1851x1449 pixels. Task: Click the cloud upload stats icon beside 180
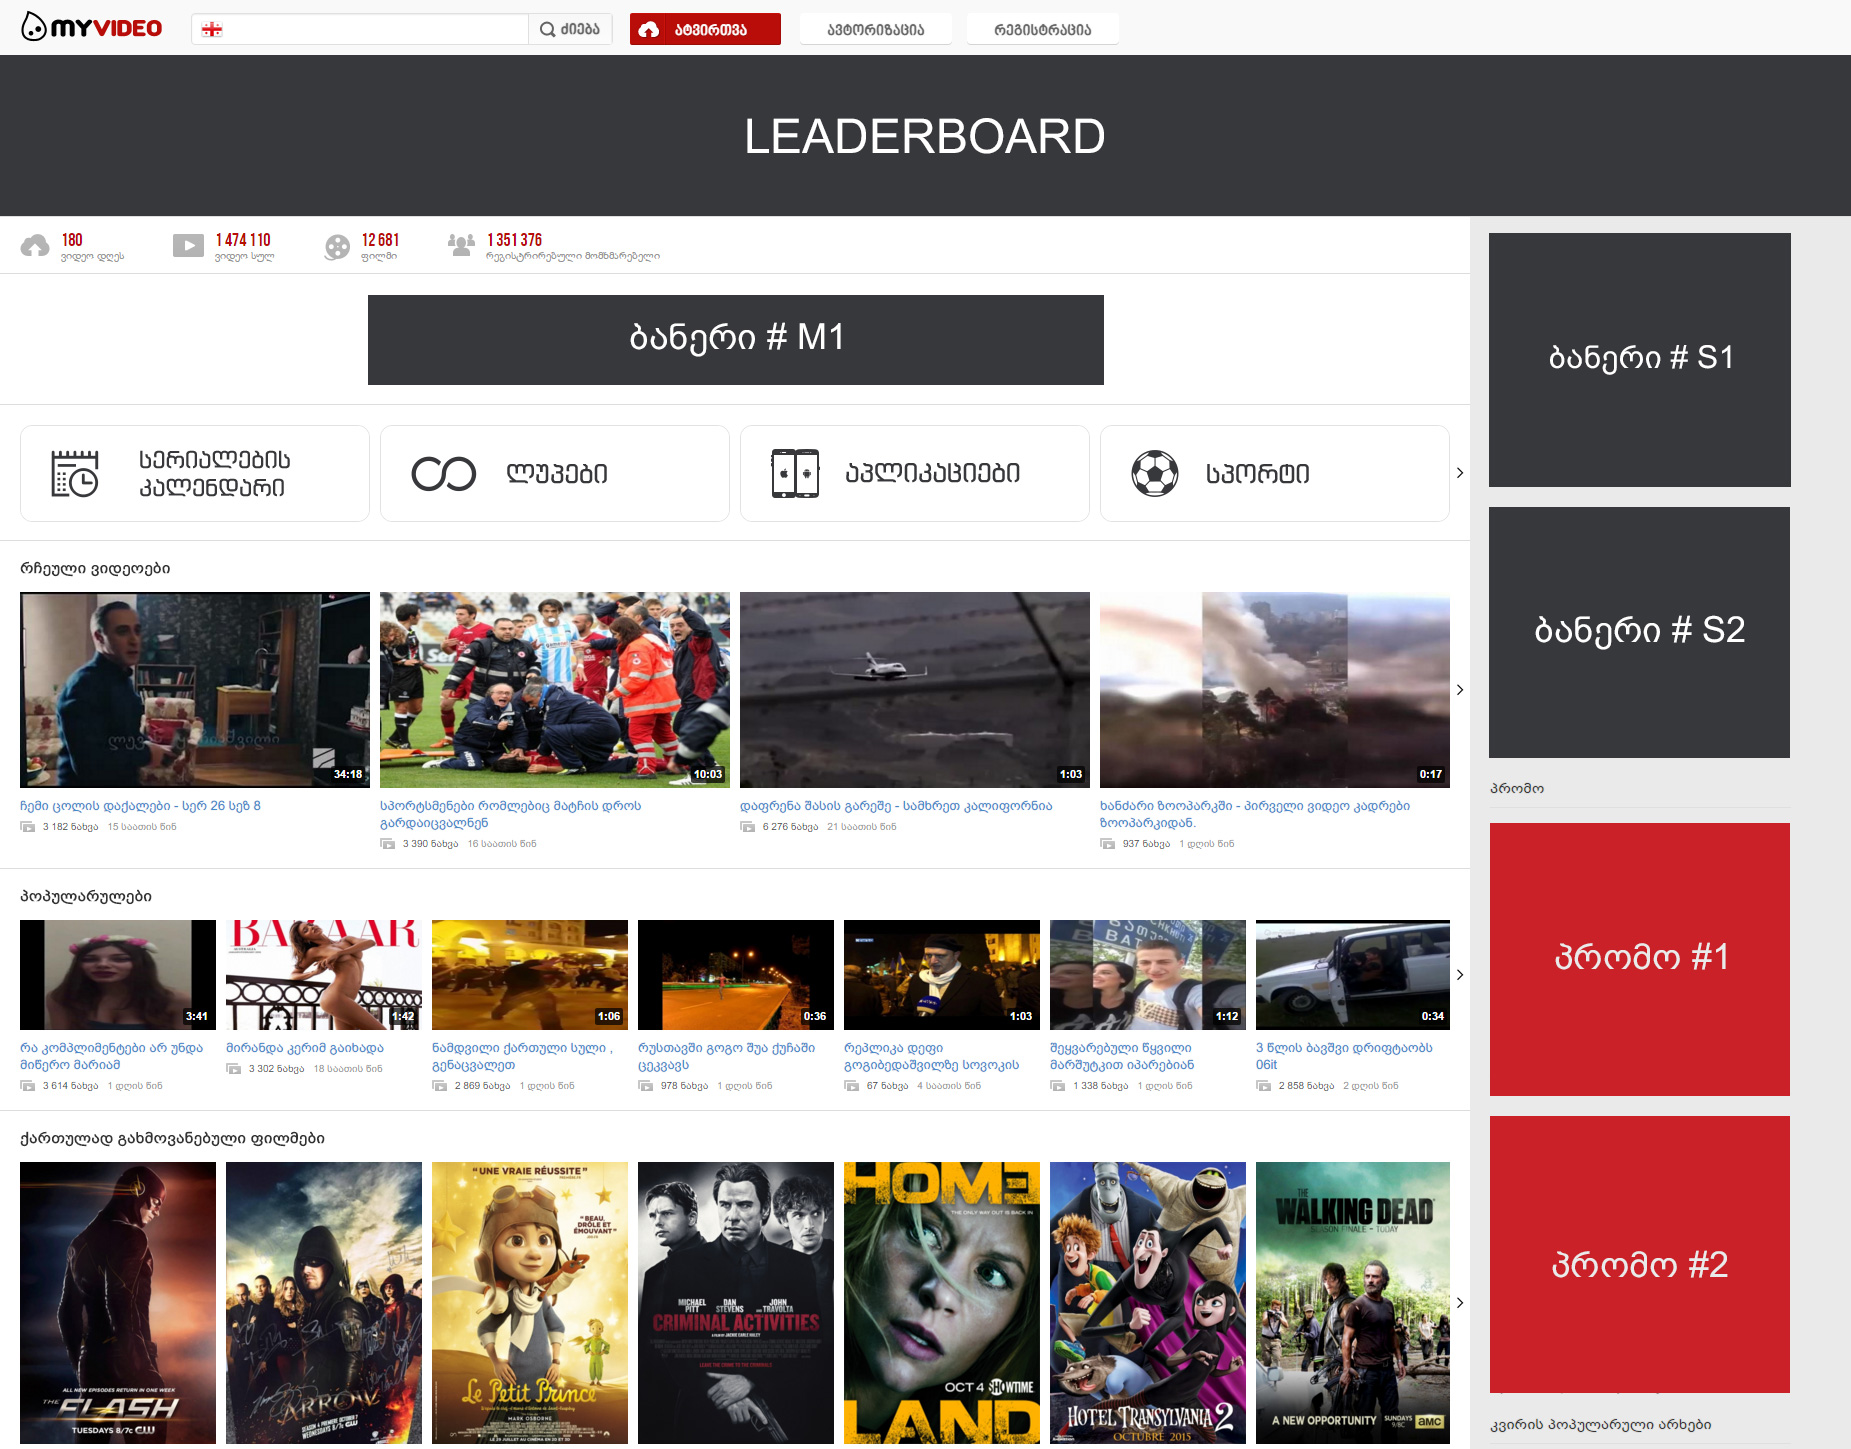[35, 246]
